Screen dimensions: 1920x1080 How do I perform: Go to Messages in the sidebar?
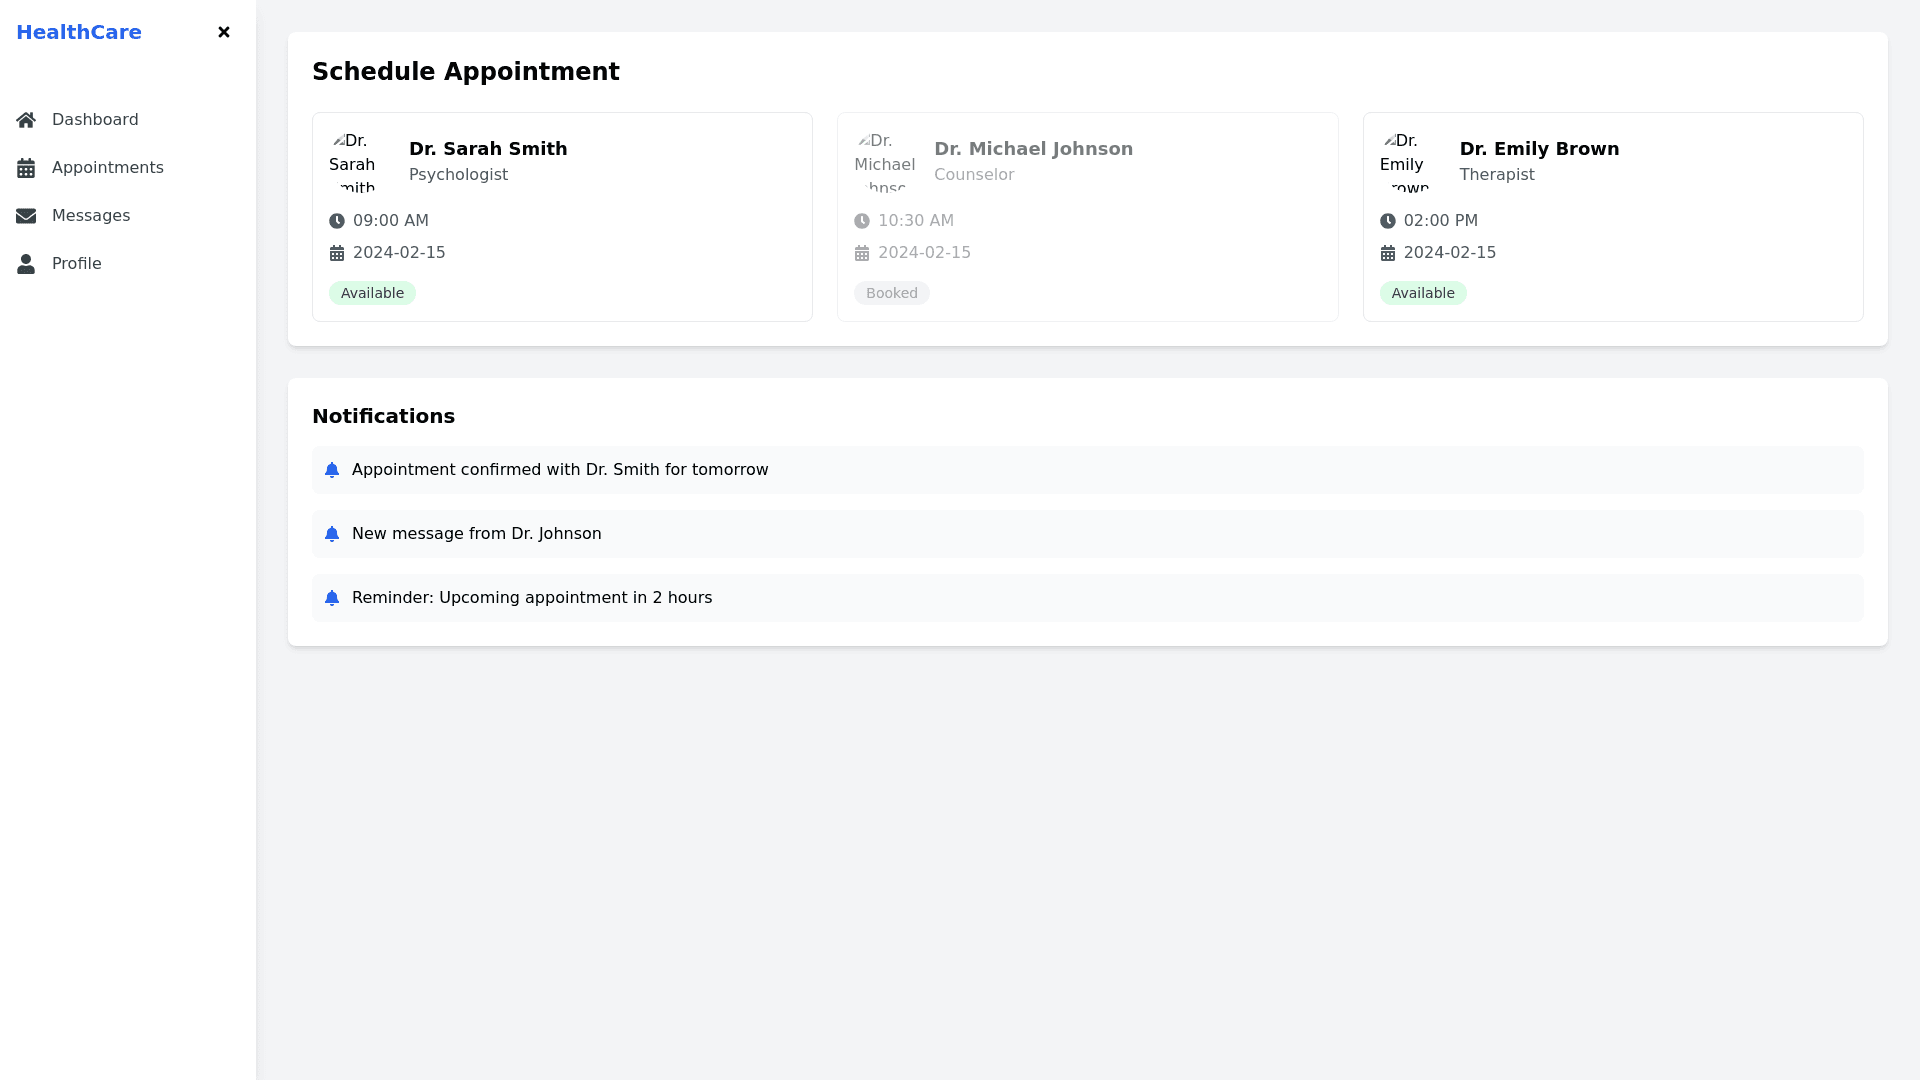click(90, 216)
